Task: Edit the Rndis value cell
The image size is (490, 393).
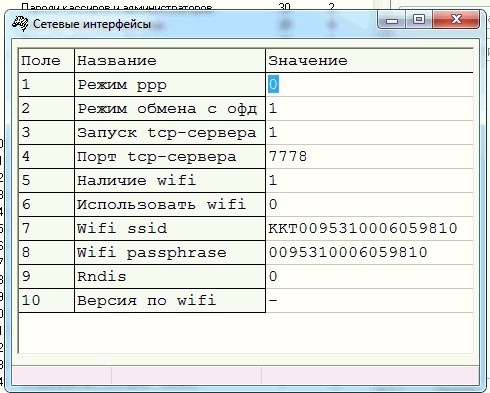Action: [369, 277]
